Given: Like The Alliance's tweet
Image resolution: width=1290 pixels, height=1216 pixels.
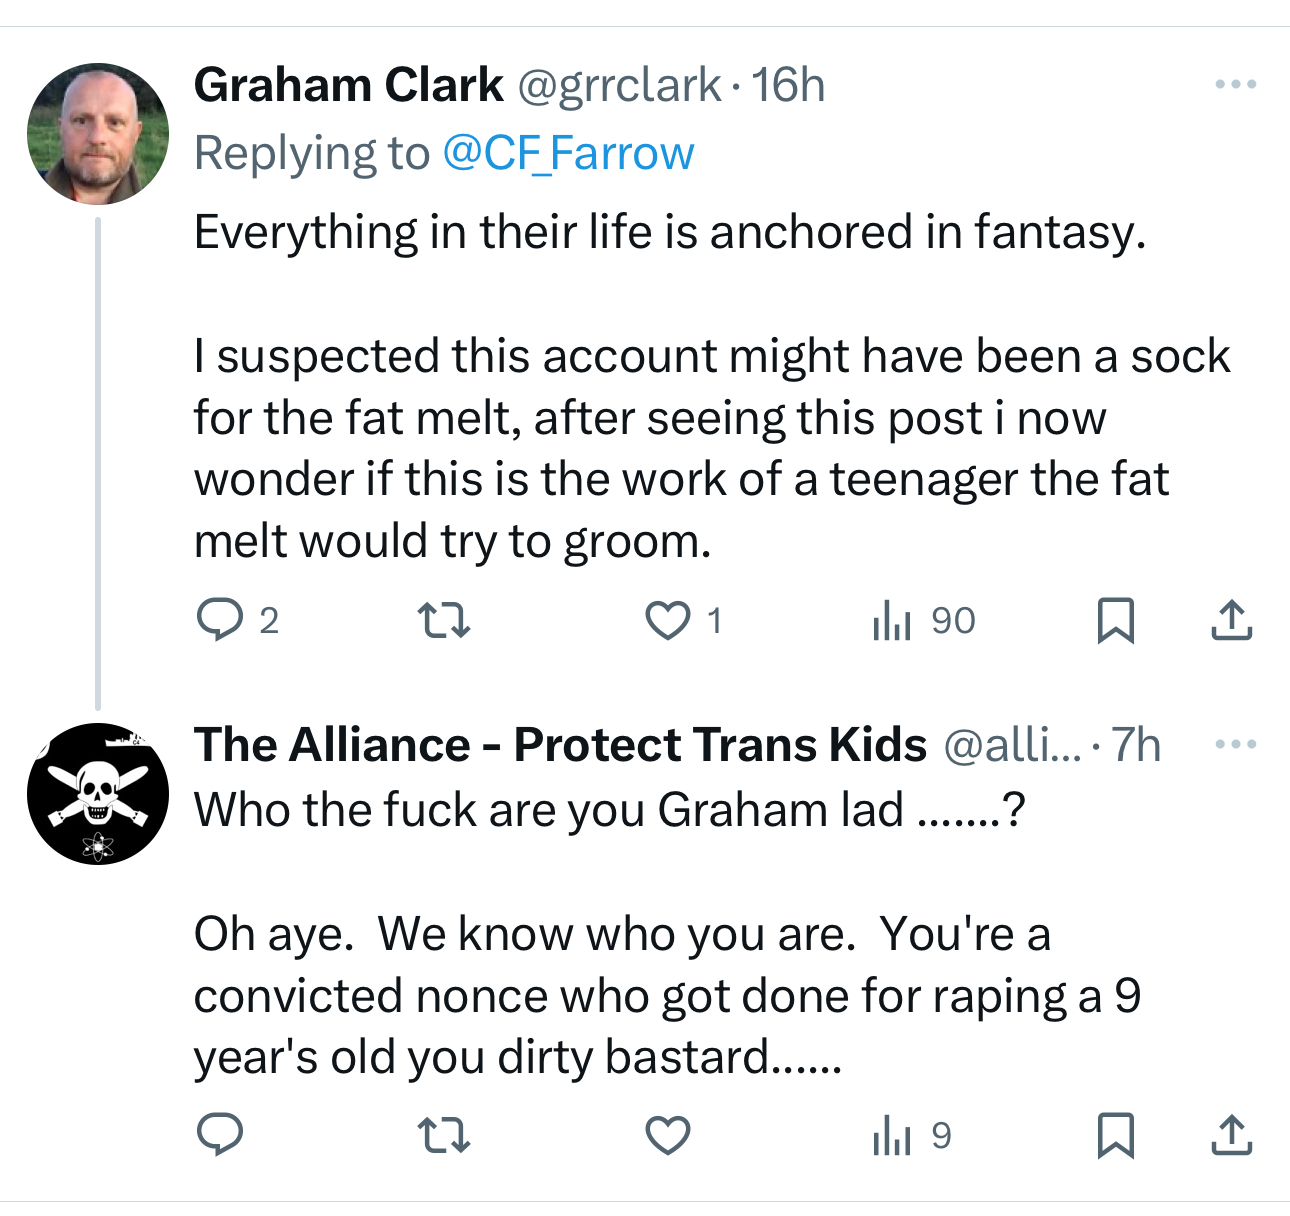Looking at the screenshot, I should tap(667, 1135).
